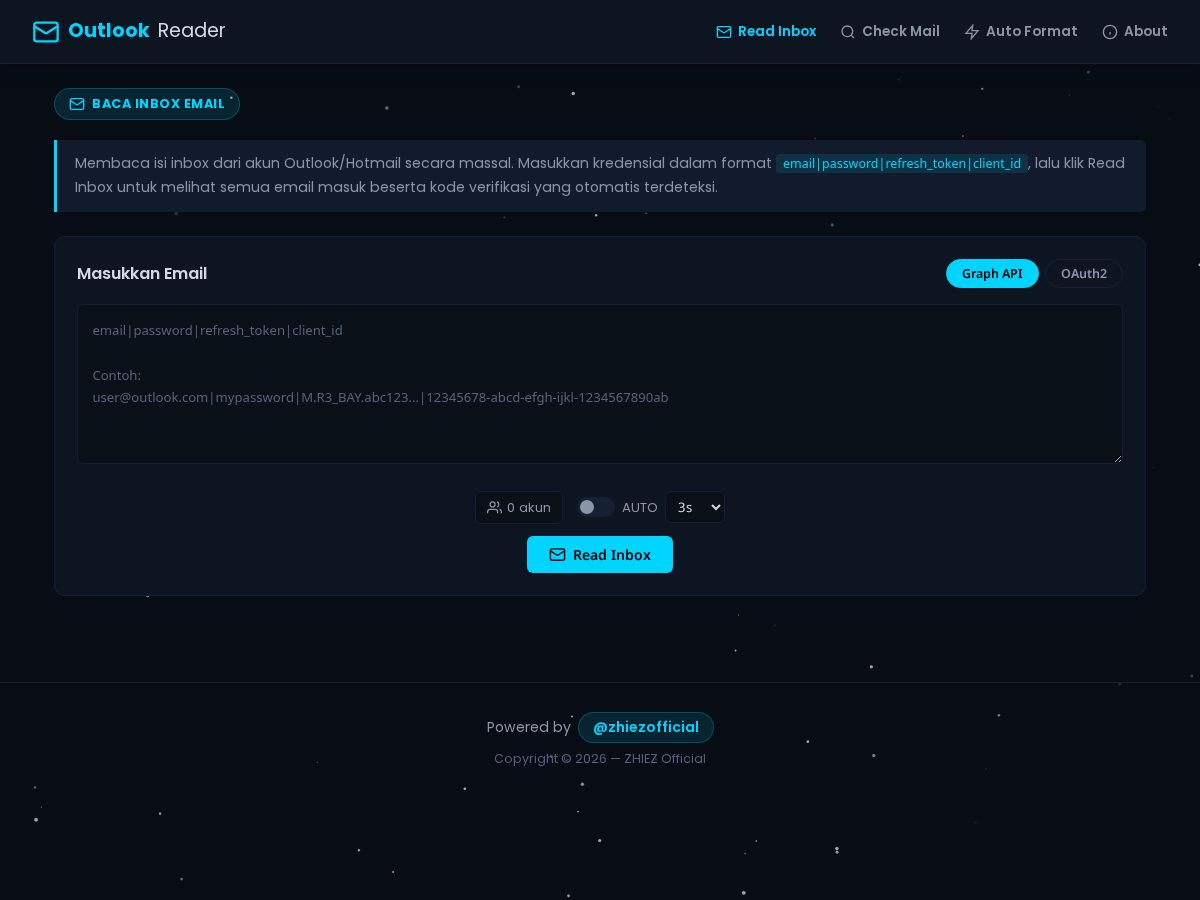Click the AUTO label text
The width and height of the screenshot is (1200, 900).
[640, 507]
